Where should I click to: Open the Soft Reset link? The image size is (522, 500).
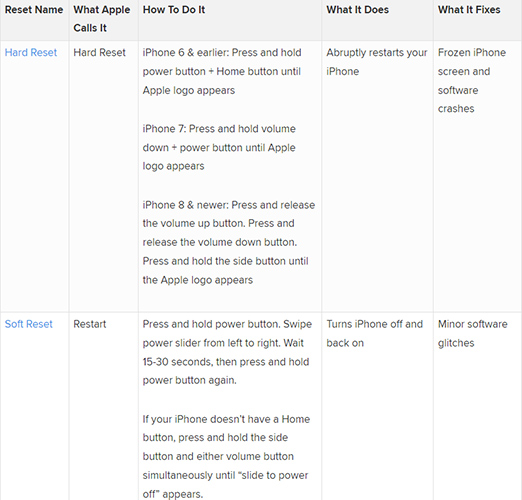pos(29,324)
